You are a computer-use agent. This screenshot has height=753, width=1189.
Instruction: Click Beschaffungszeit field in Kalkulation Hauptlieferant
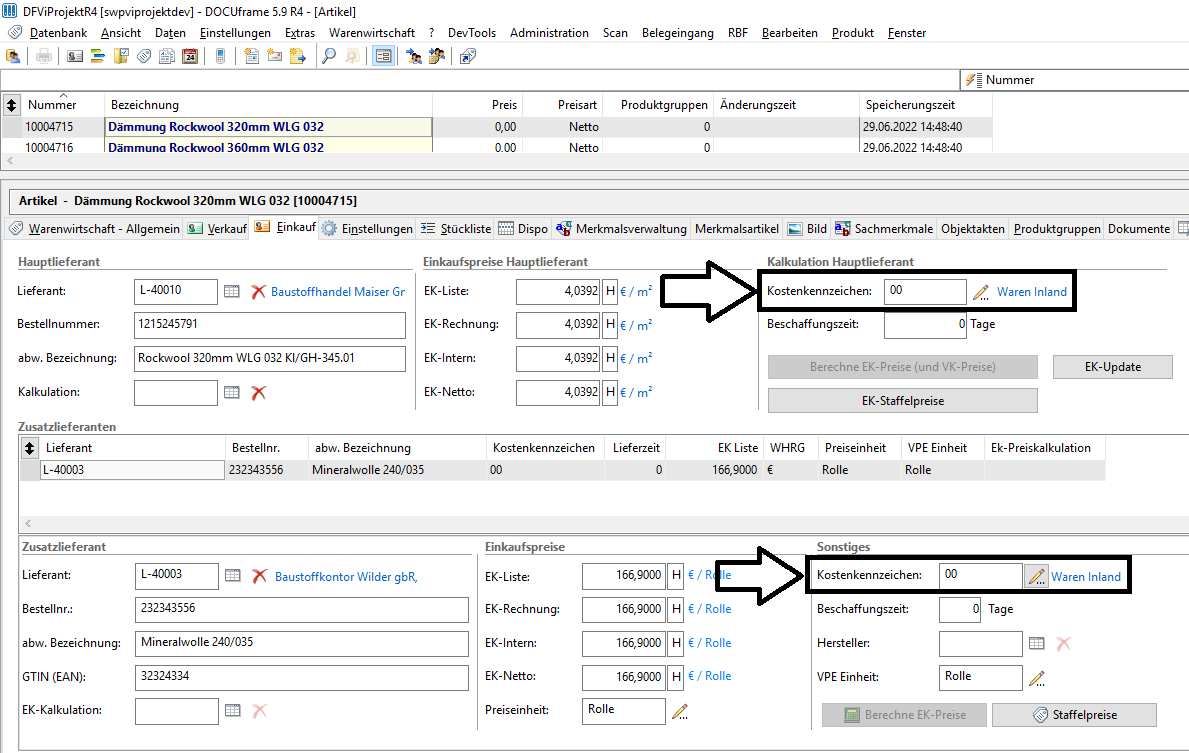pyautogui.click(x=925, y=325)
